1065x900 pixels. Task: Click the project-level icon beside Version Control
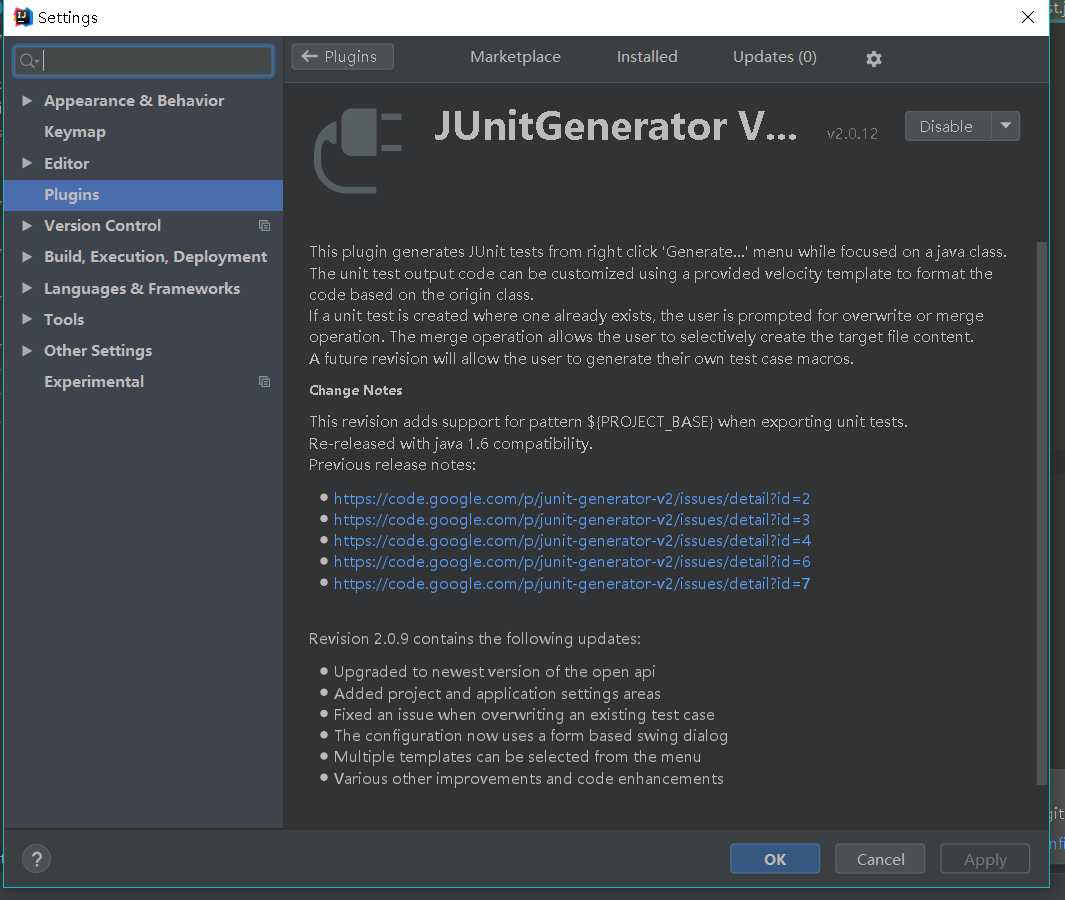tap(264, 226)
